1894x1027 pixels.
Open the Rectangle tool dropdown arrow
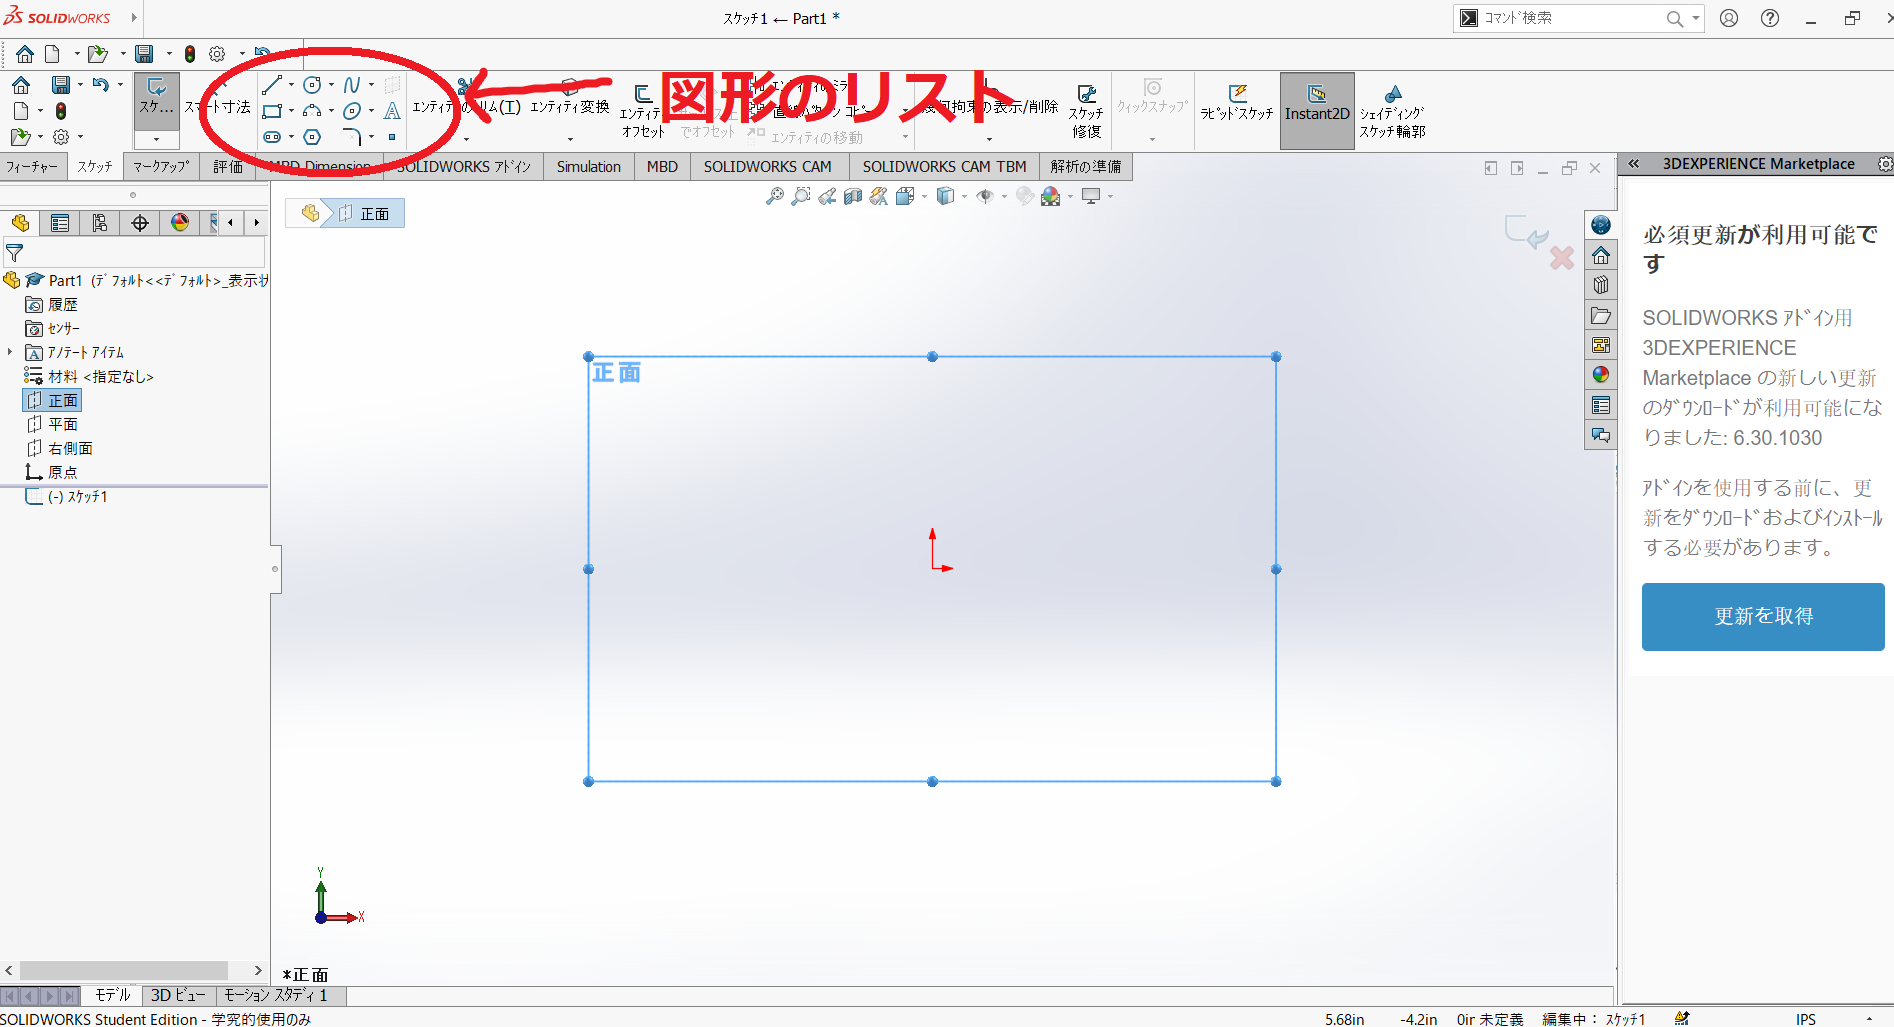click(x=291, y=111)
